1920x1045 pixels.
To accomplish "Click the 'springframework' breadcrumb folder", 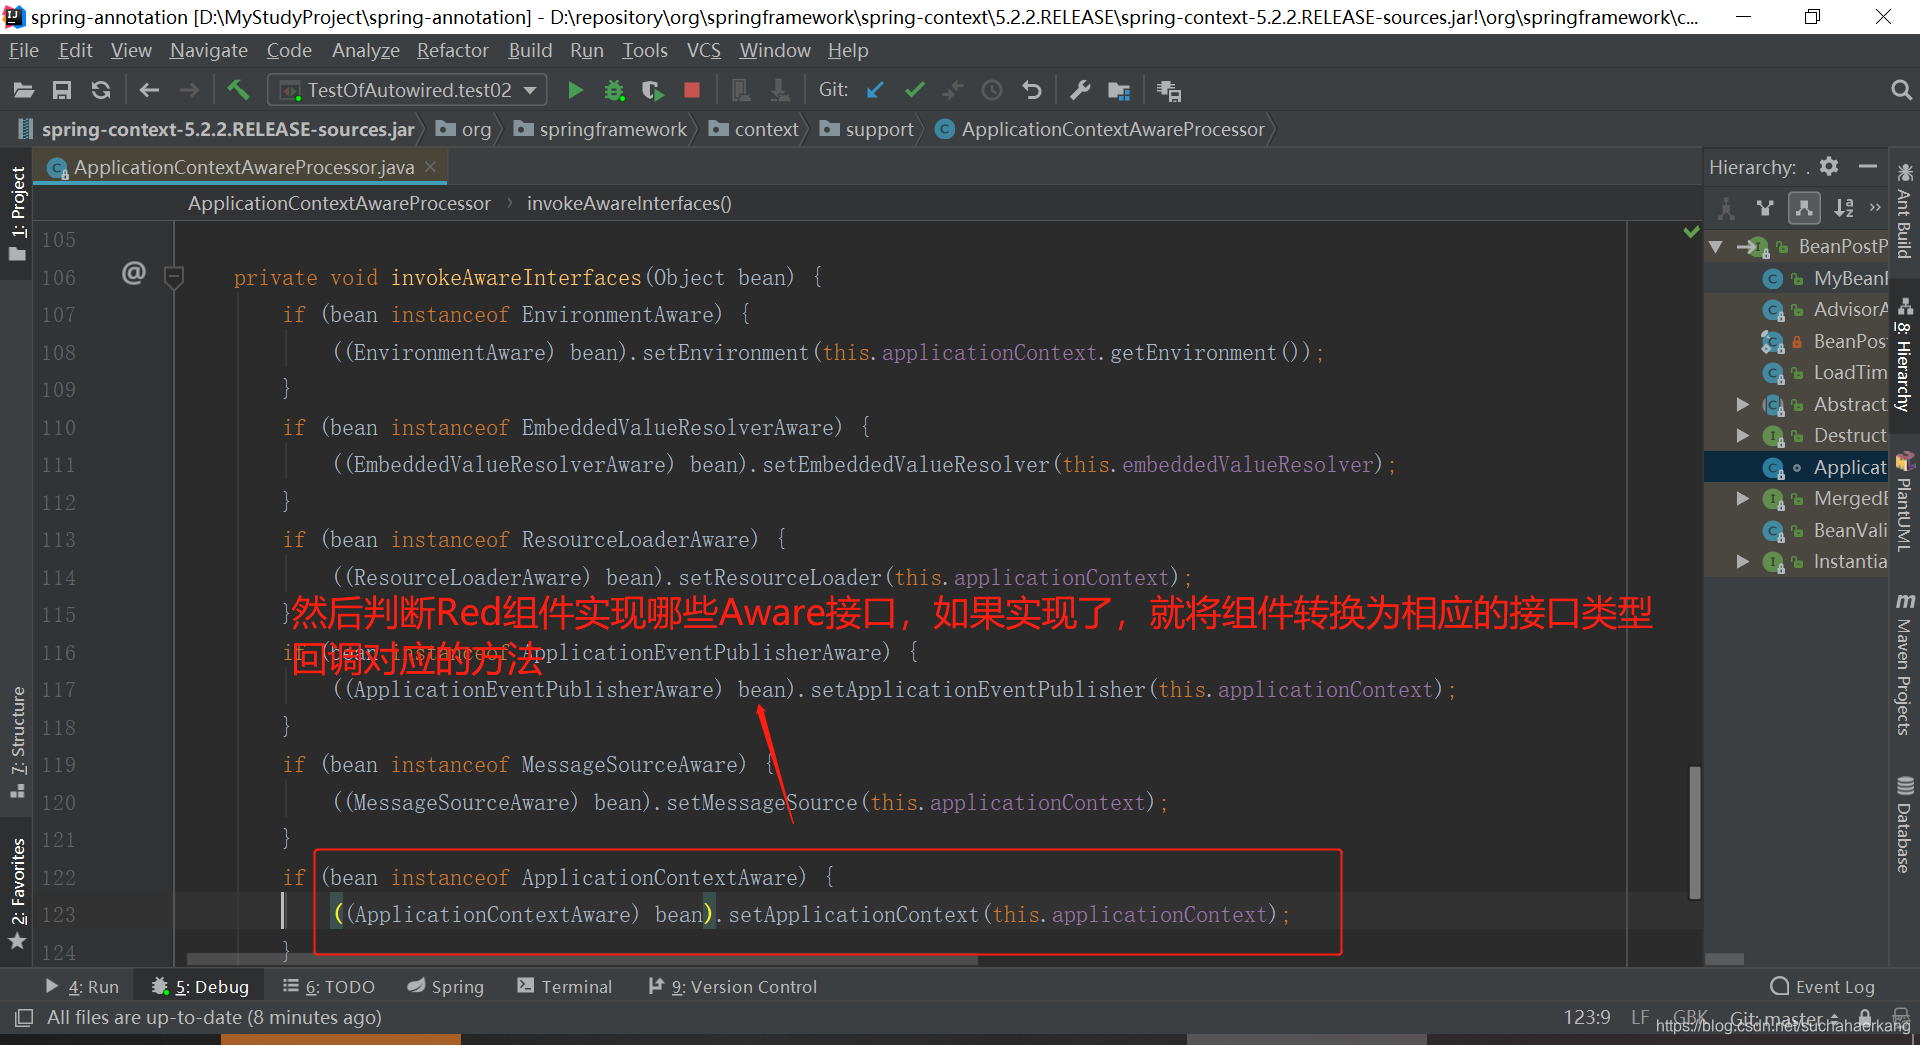I will pos(601,129).
